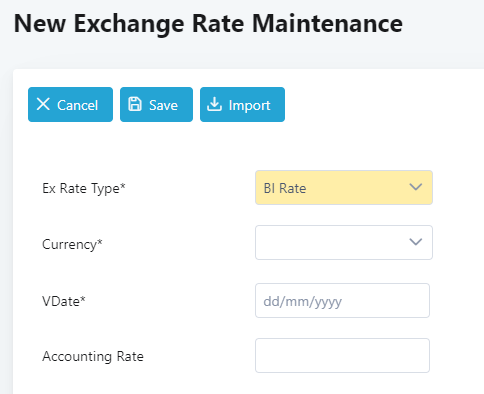Select the VDate* field label

64,301
